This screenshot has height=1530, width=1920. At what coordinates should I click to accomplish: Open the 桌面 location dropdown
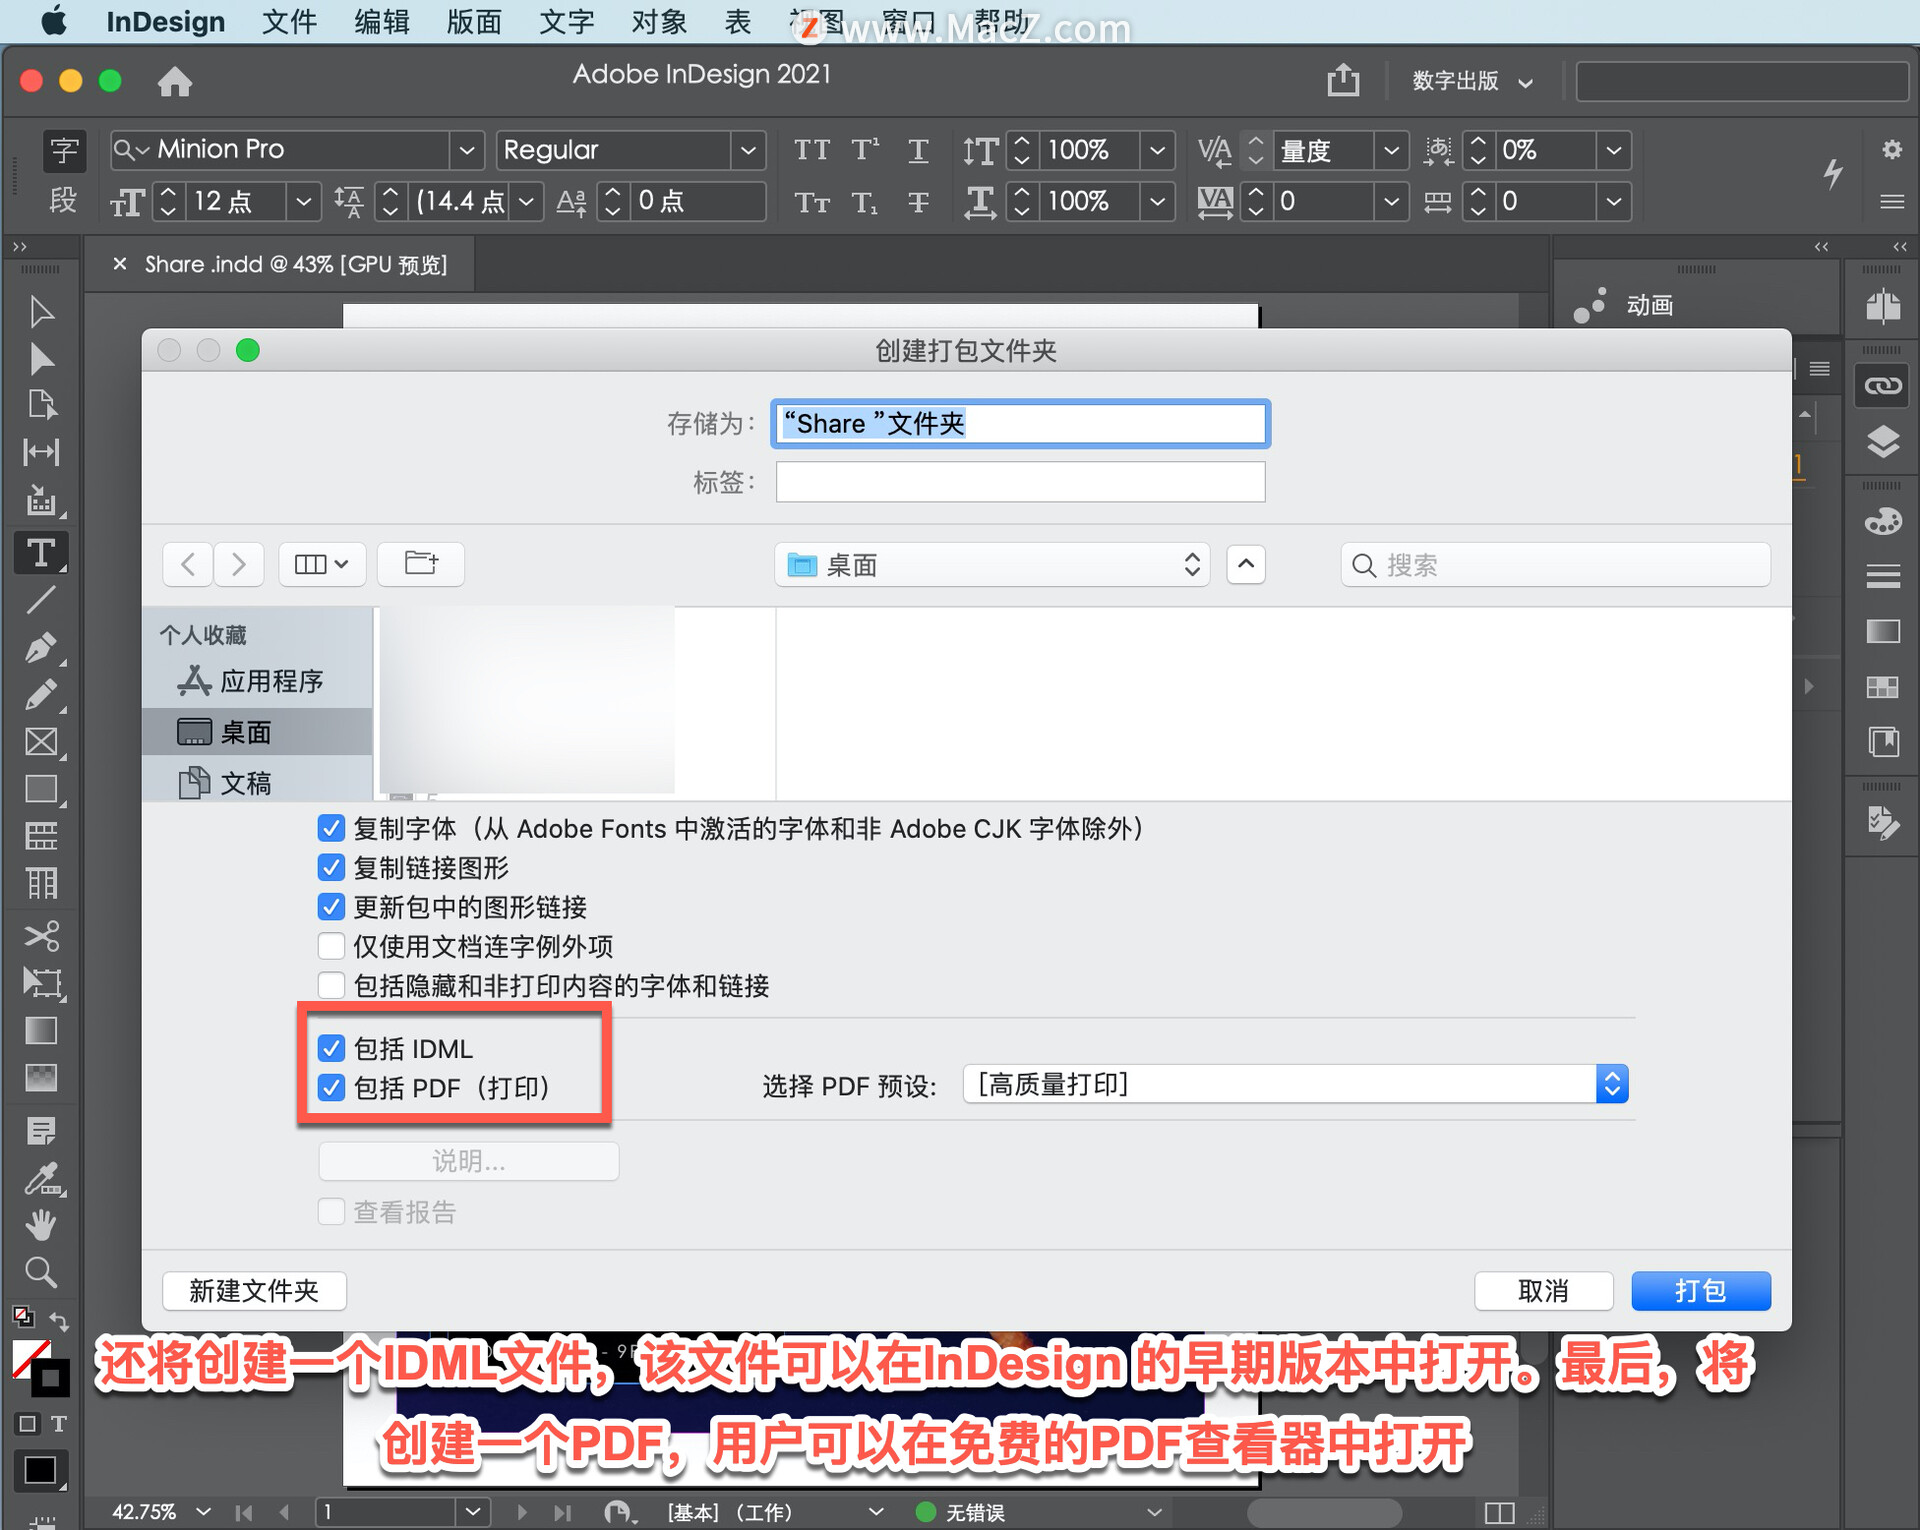(x=992, y=565)
